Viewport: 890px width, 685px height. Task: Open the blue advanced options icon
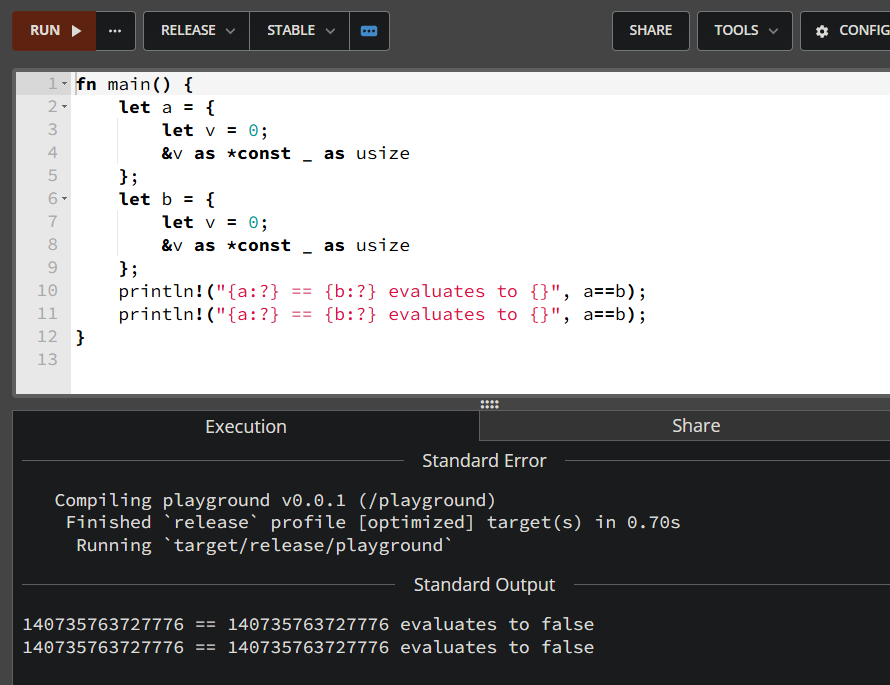[369, 31]
